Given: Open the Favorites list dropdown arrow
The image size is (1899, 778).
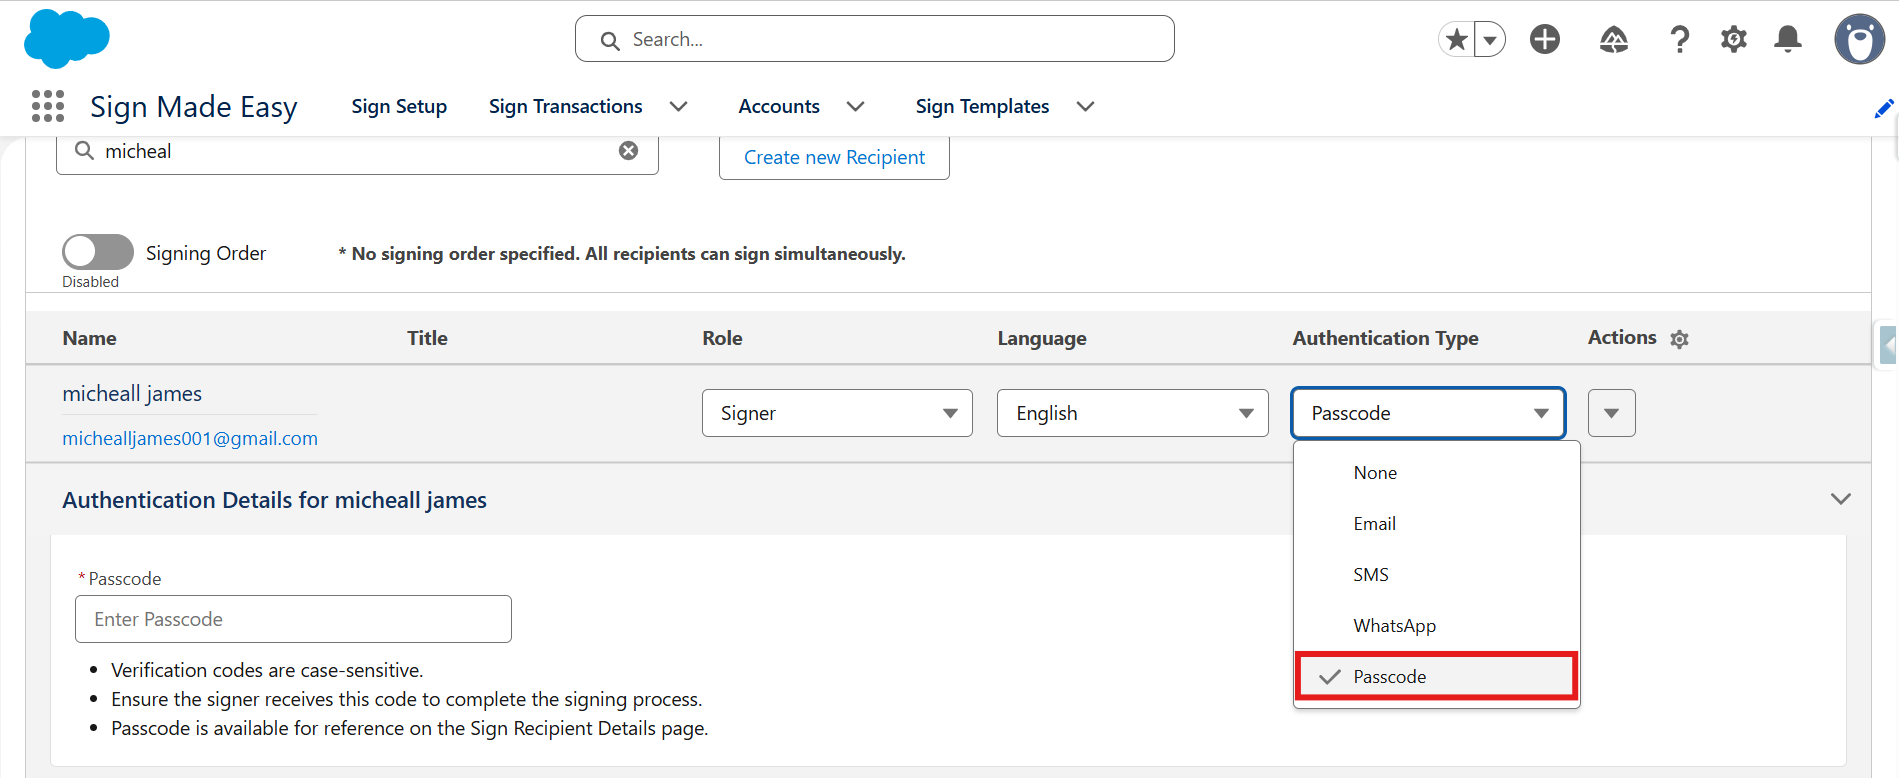Looking at the screenshot, I should point(1490,39).
